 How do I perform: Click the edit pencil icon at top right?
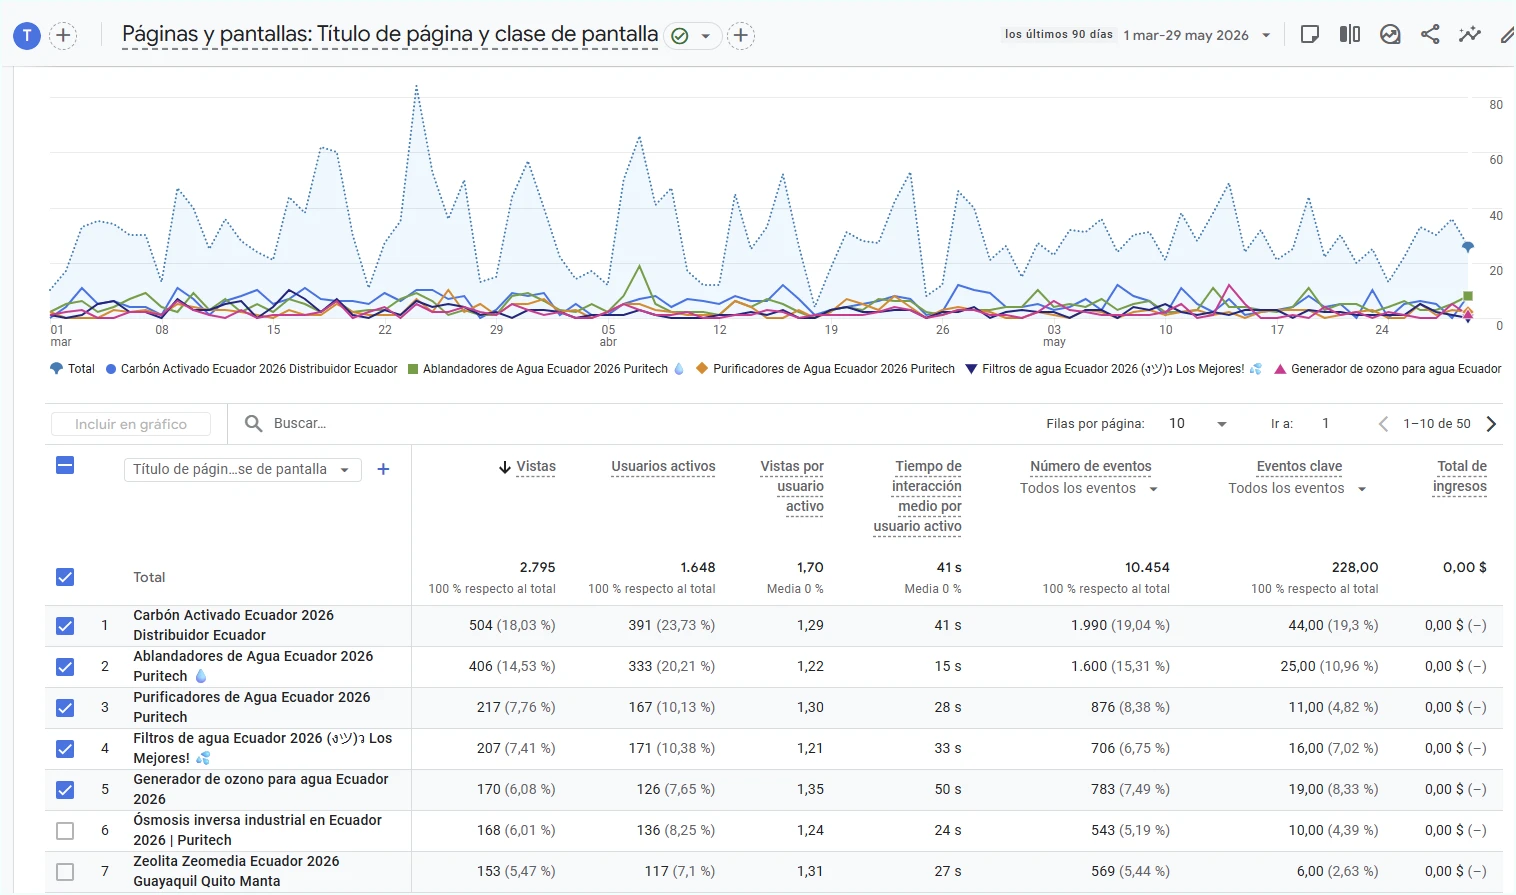coord(1507,34)
